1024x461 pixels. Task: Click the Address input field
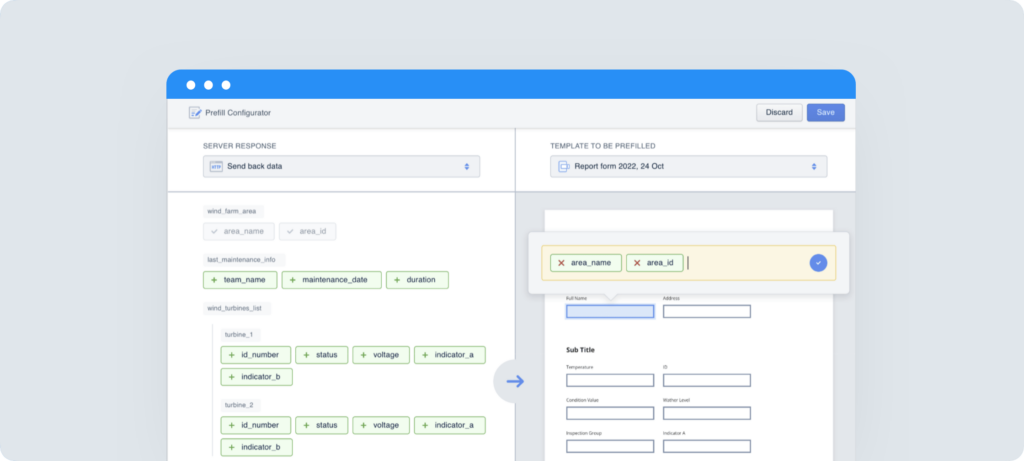pos(706,311)
